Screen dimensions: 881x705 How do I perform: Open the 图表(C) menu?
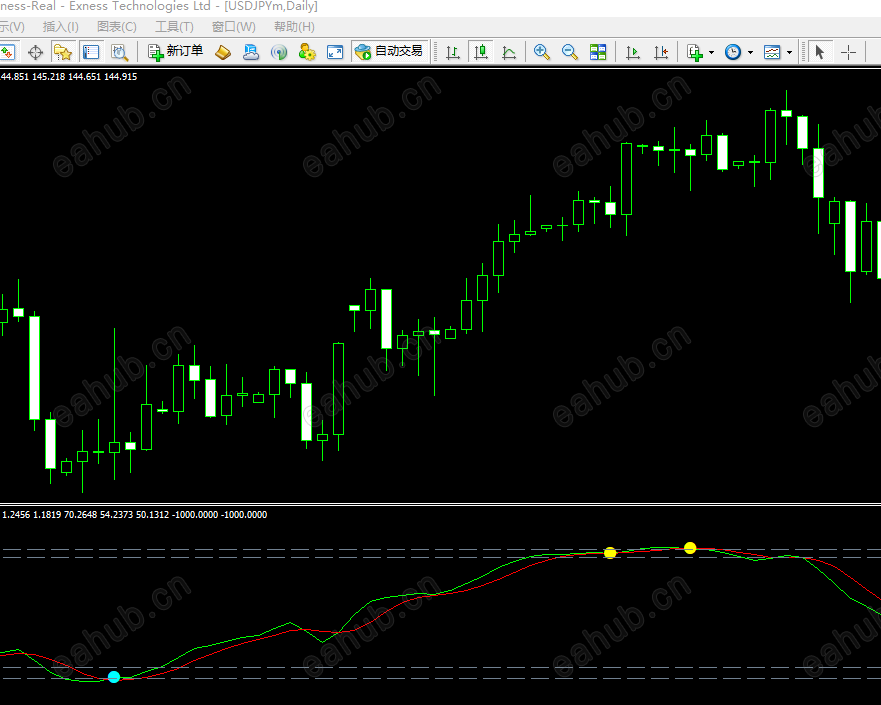coord(117,26)
